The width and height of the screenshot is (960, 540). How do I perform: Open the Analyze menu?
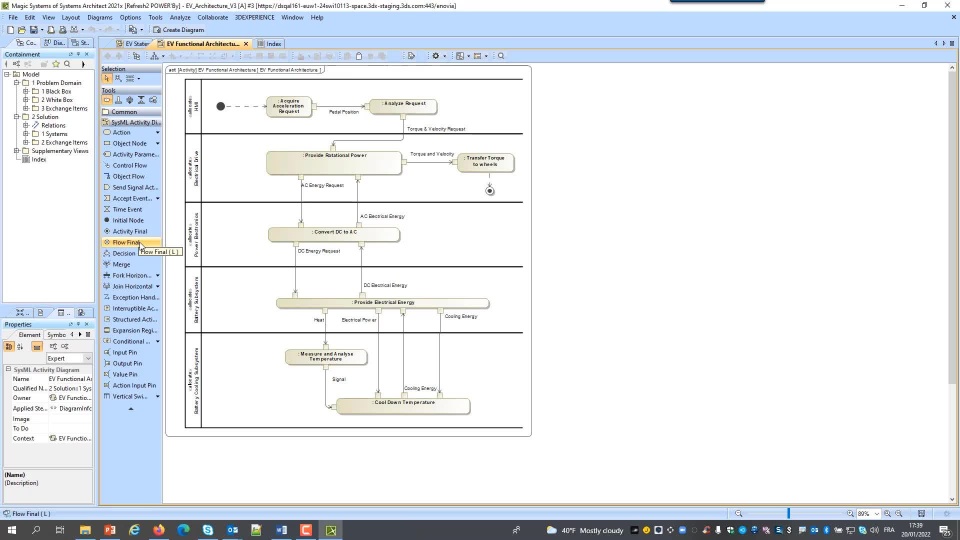180,18
